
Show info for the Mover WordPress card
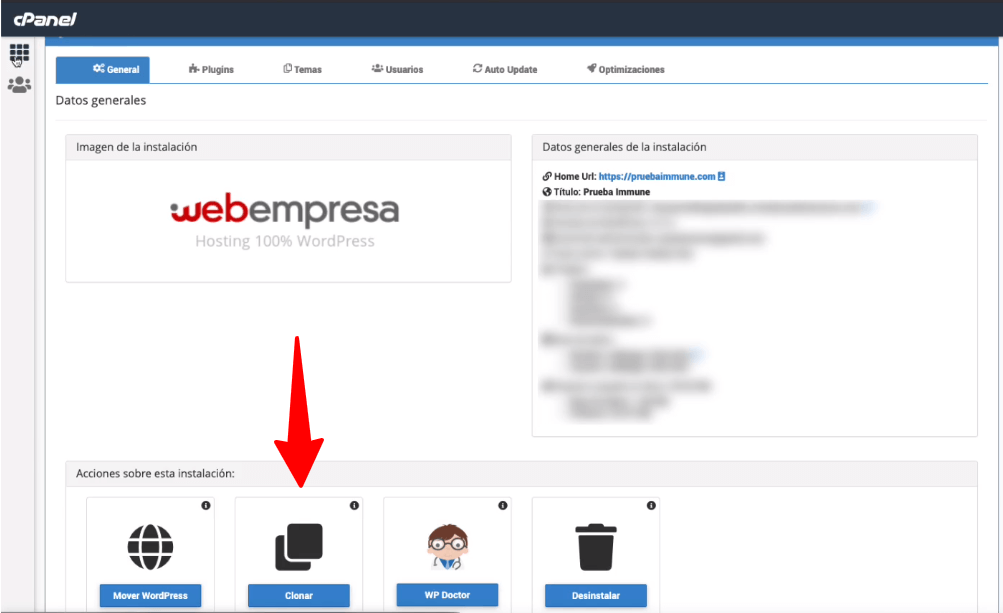(x=205, y=506)
